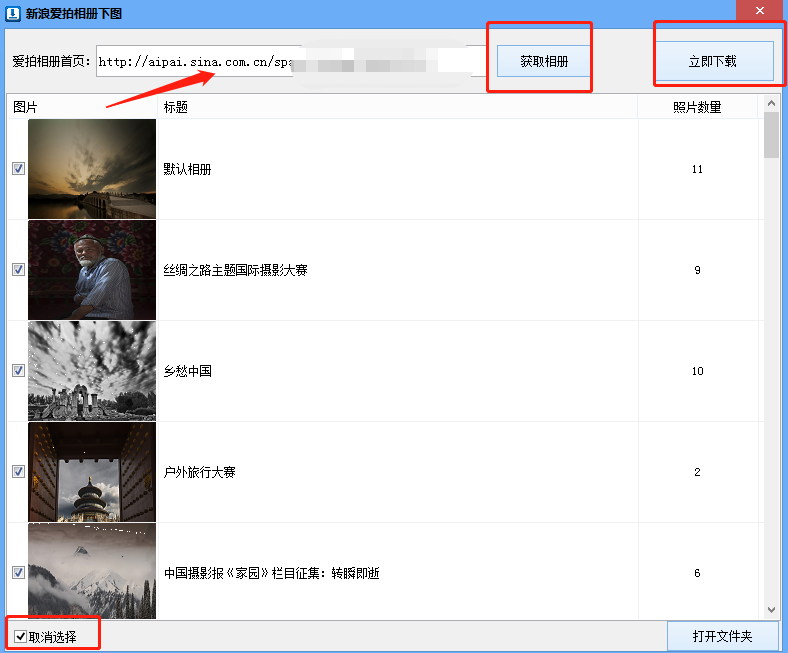788x653 pixels.
Task: Click the scrollbar up arrow
Action: tap(771, 103)
